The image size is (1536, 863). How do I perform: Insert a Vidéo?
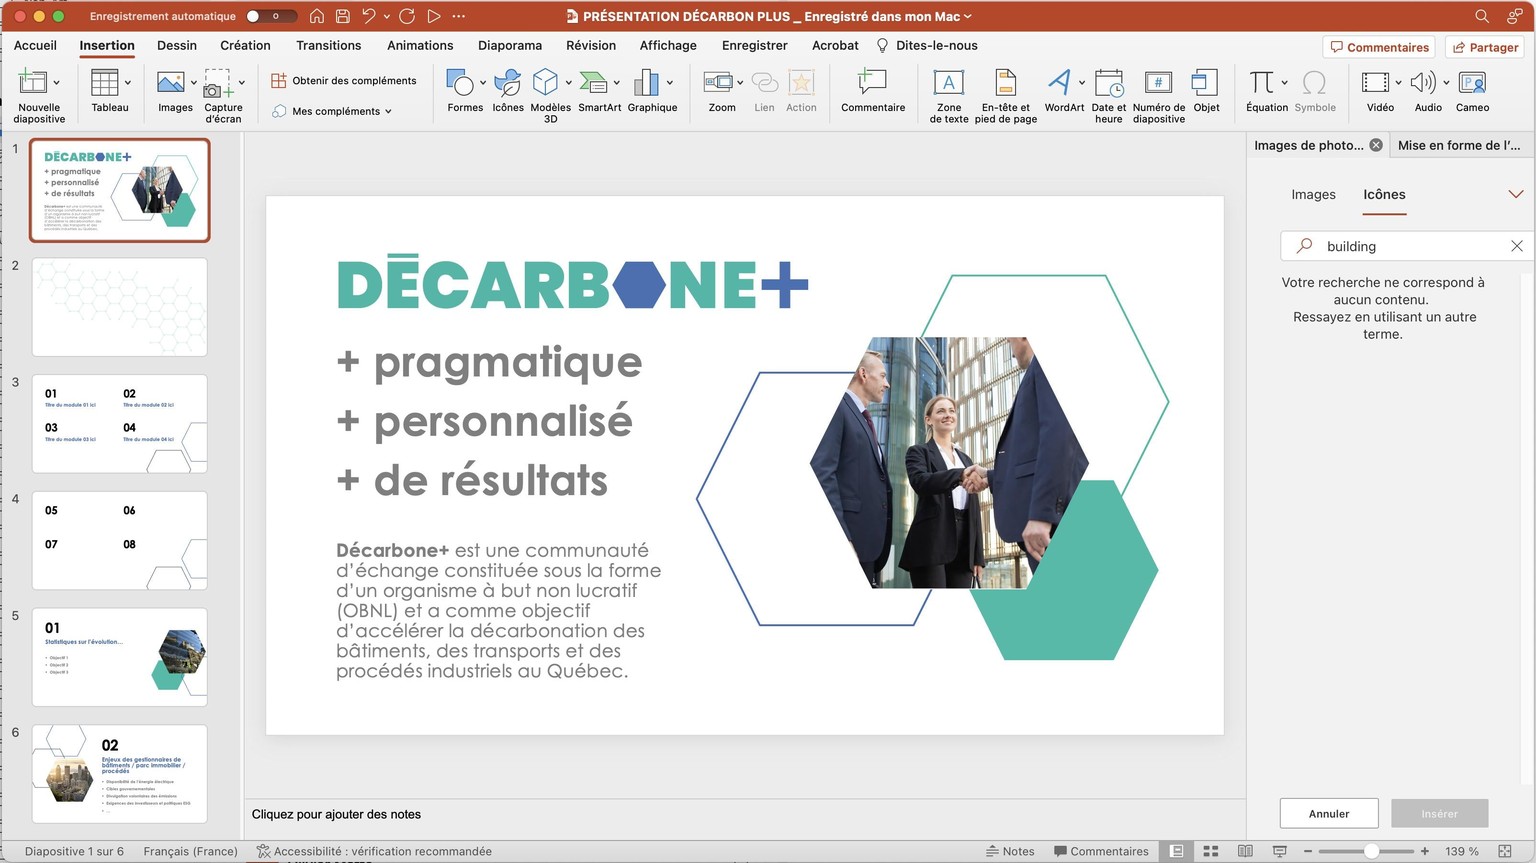pyautogui.click(x=1376, y=82)
